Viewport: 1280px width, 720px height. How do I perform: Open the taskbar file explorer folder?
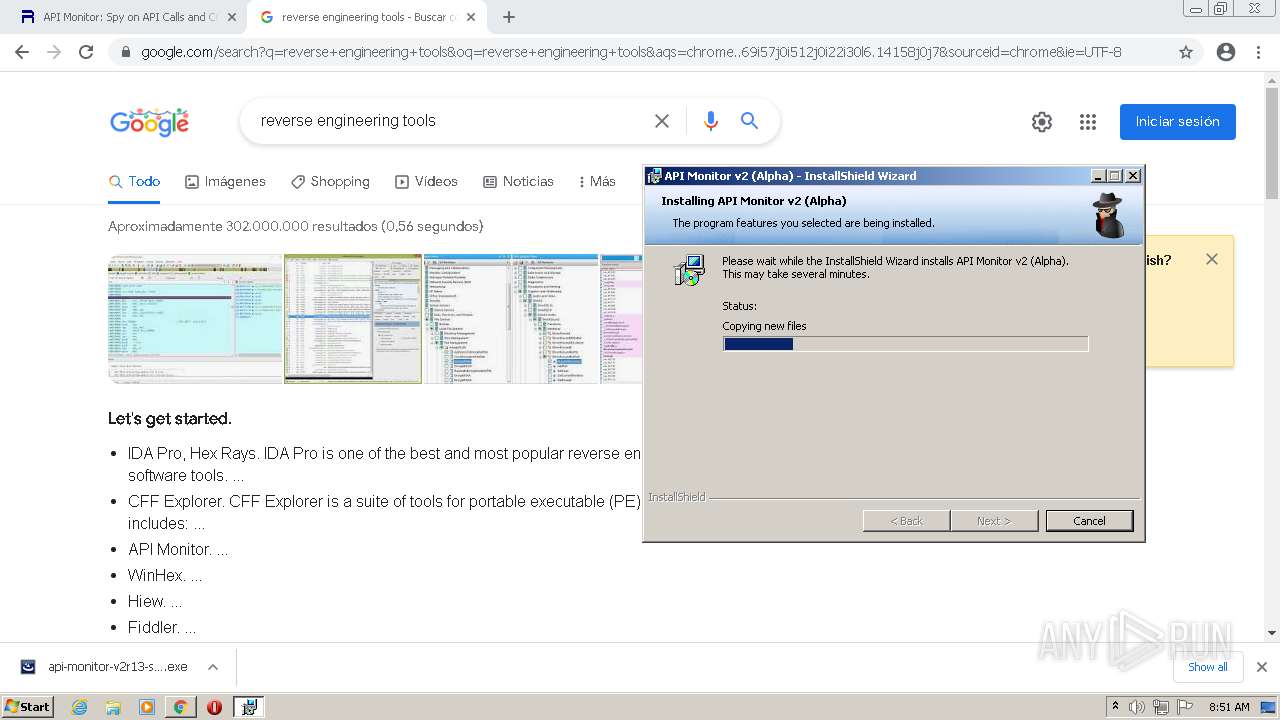(x=113, y=707)
